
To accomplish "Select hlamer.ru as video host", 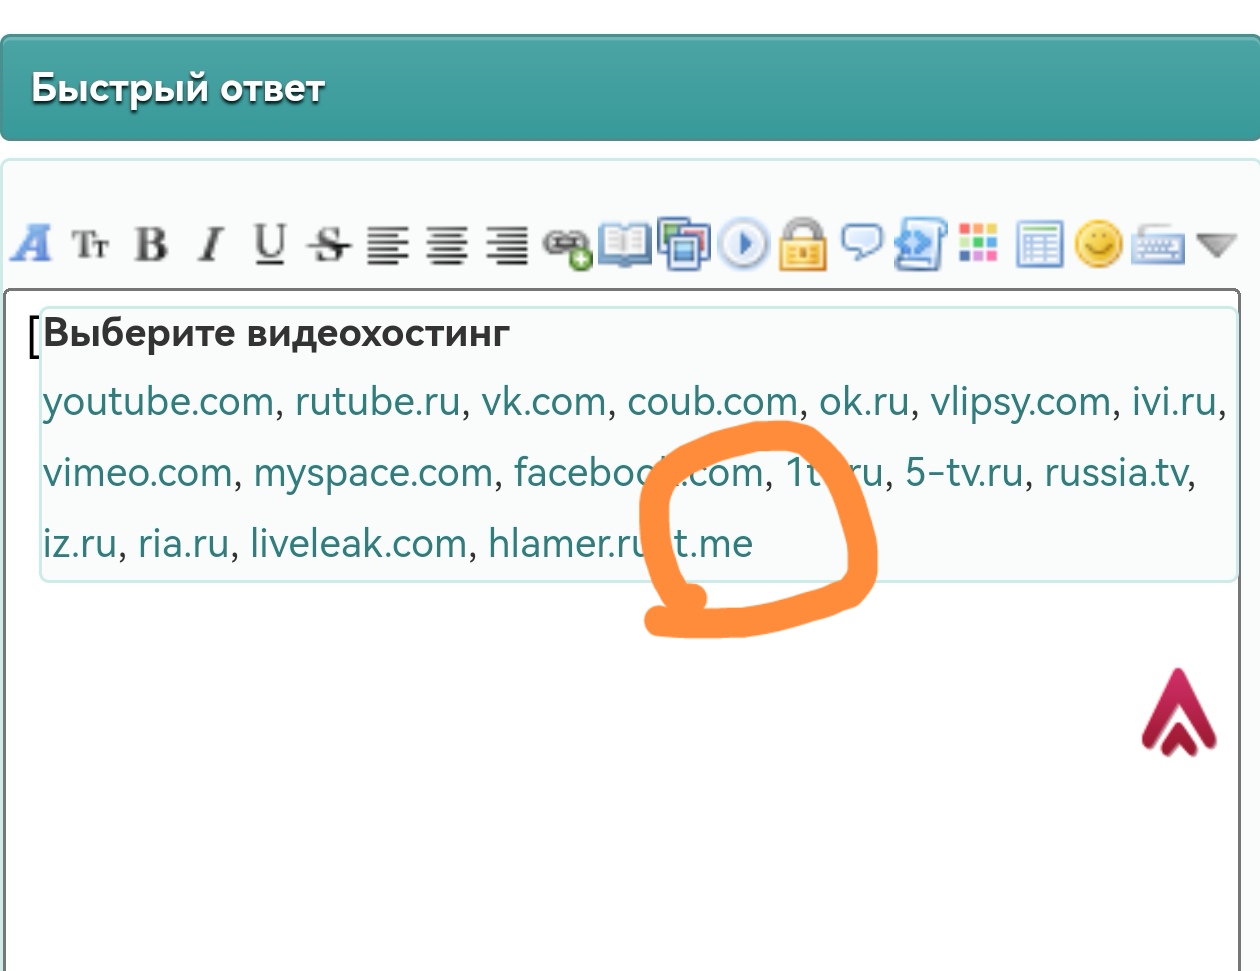I will tap(569, 544).
